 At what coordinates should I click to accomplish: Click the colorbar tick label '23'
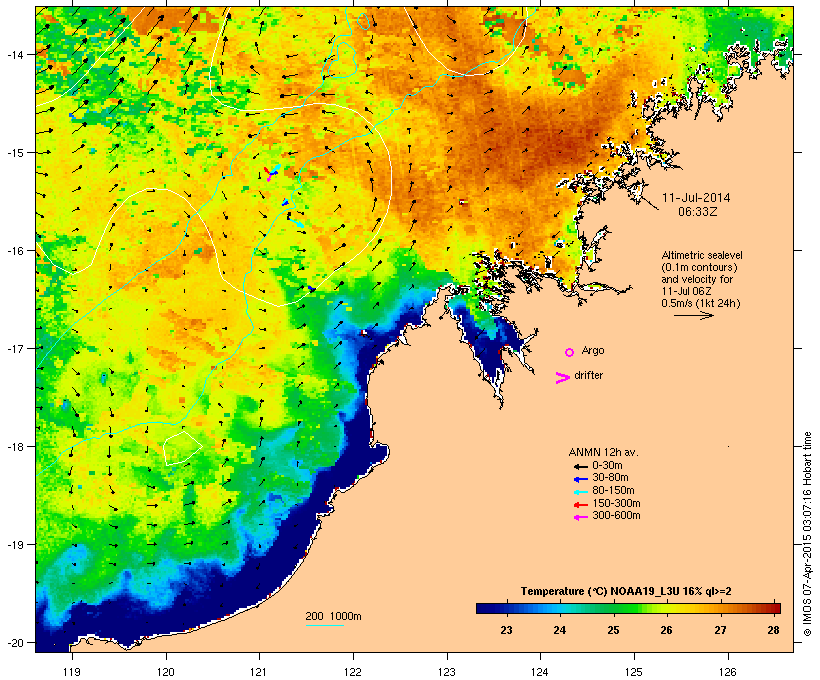(x=506, y=630)
